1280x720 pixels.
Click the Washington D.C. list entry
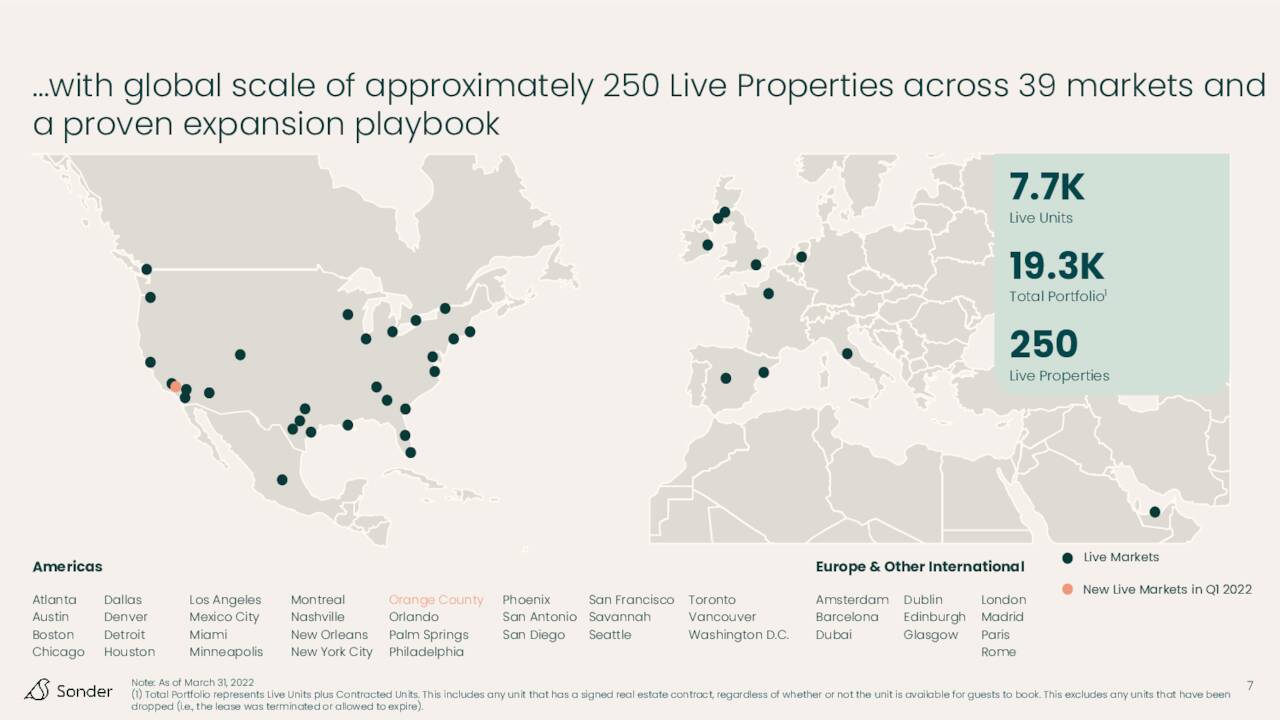click(x=739, y=635)
